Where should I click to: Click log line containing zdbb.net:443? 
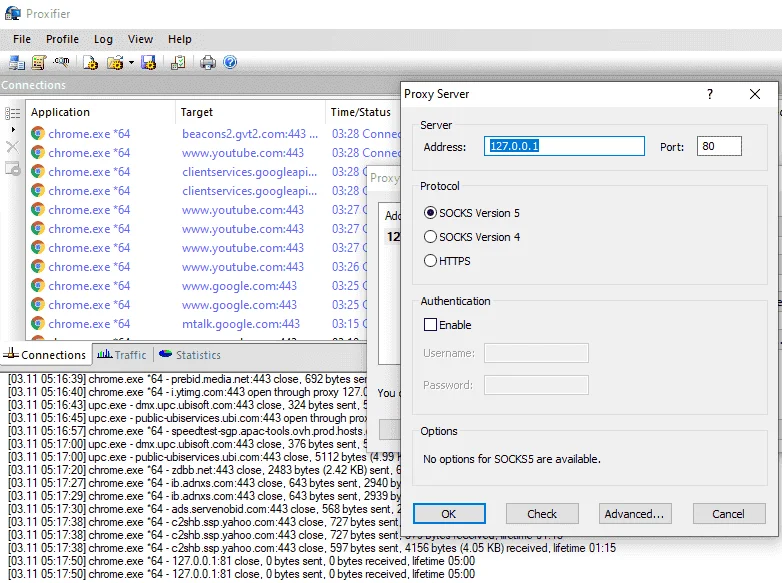point(204,470)
